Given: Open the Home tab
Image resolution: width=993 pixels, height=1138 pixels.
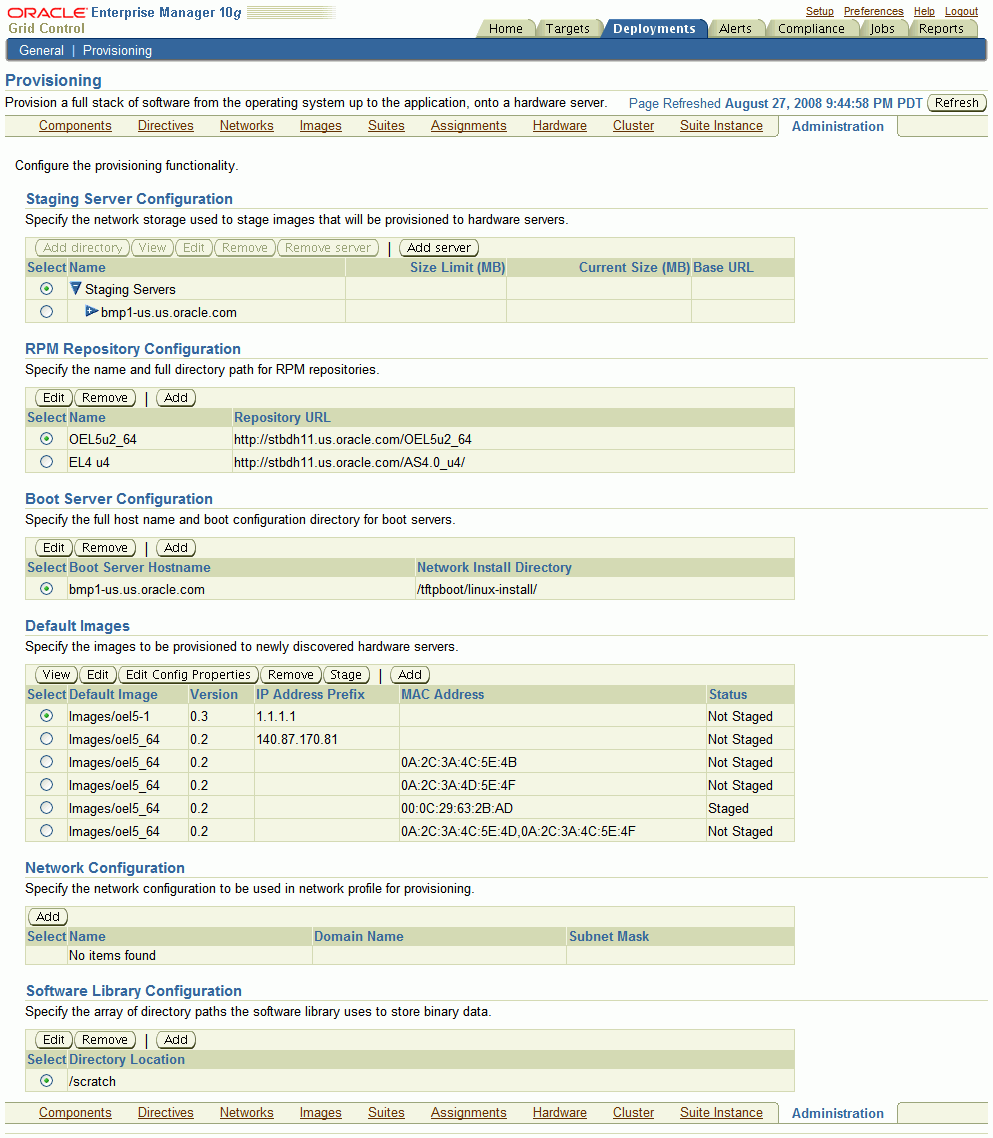Looking at the screenshot, I should (505, 28).
